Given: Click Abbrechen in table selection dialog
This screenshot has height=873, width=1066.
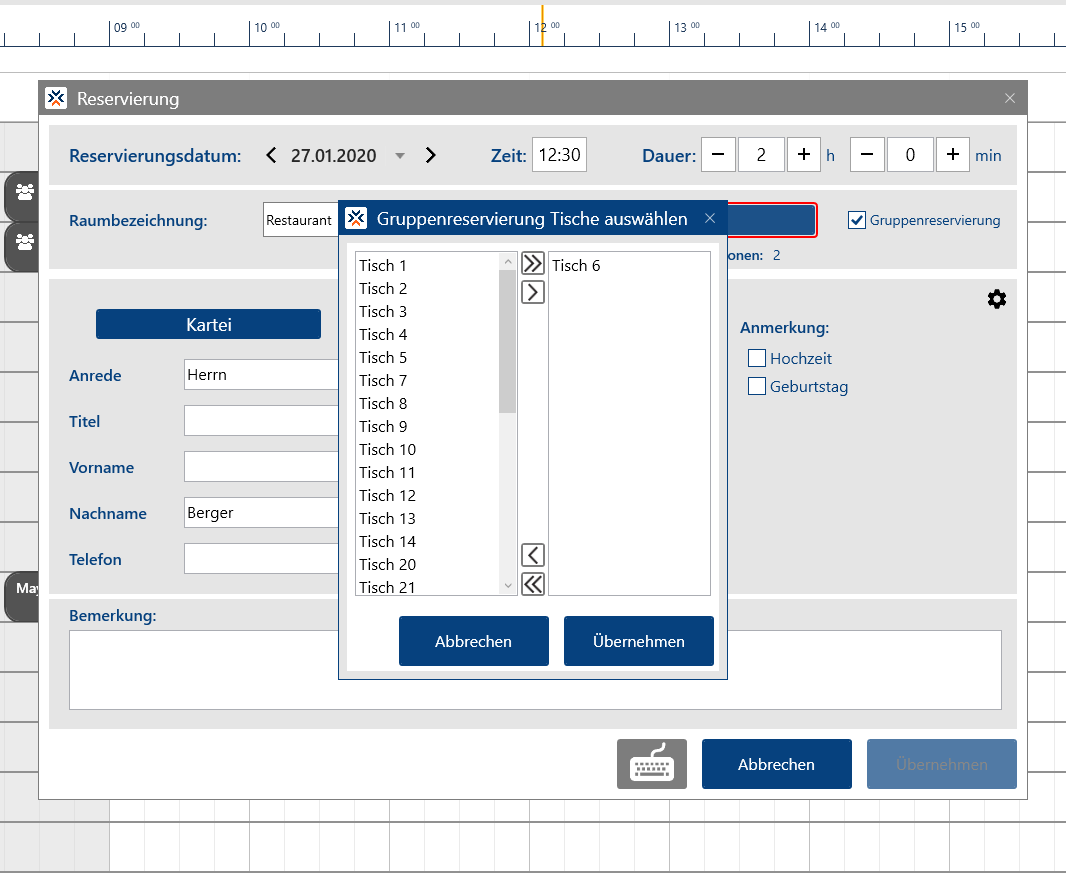Looking at the screenshot, I should (473, 641).
